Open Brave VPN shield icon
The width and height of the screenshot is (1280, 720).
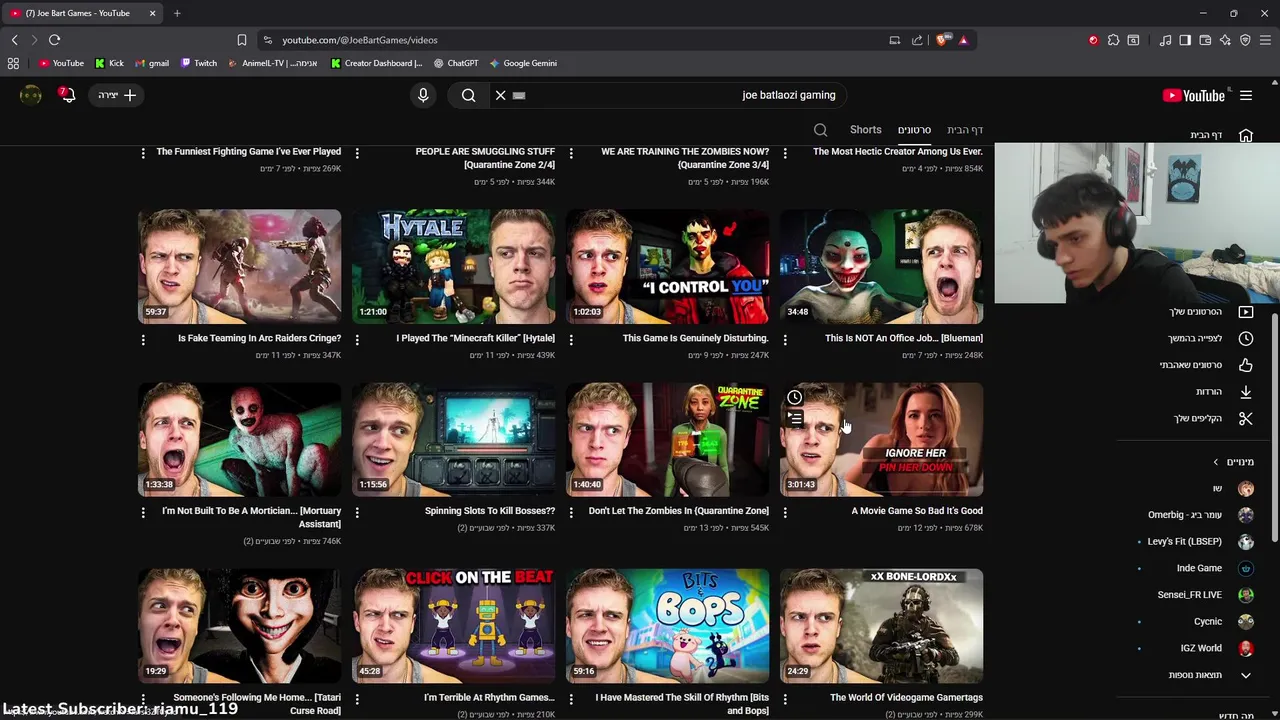point(1245,40)
